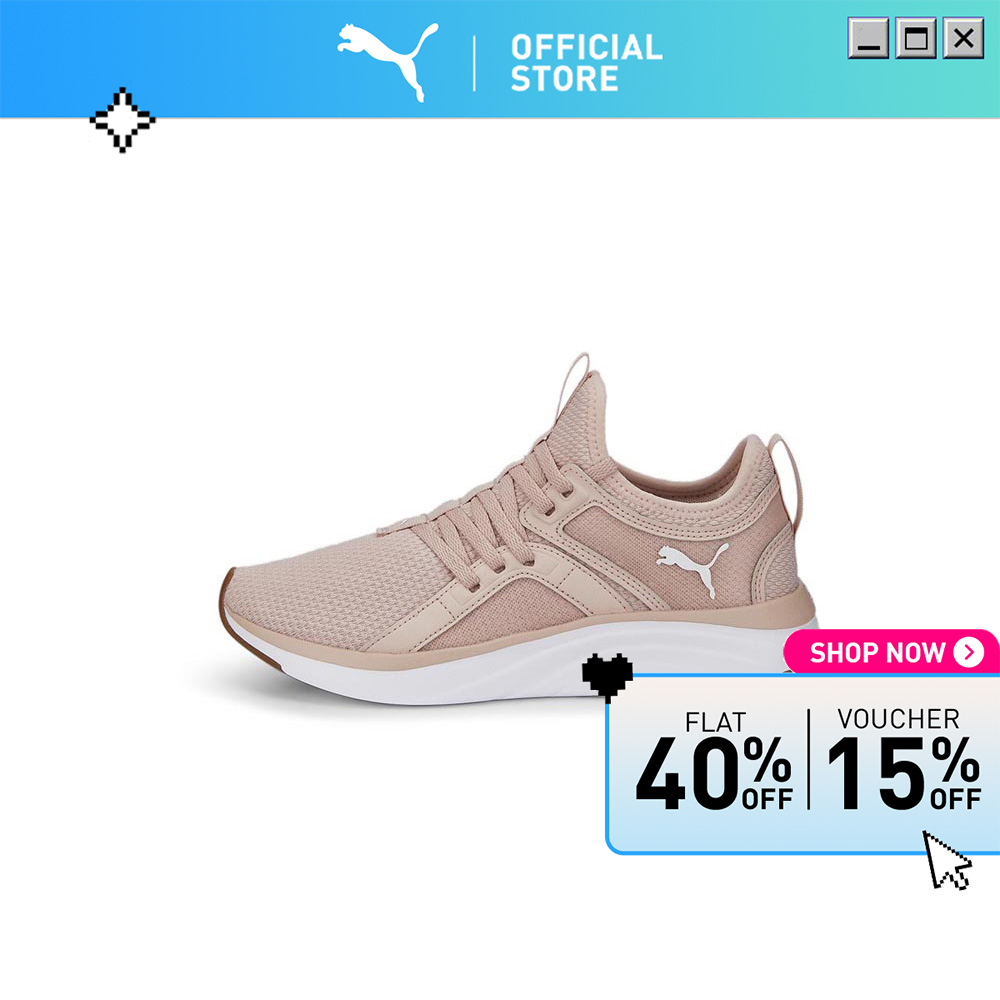Click the vertical divider between logo and store text
Viewport: 1000px width, 1000px height.
click(474, 63)
